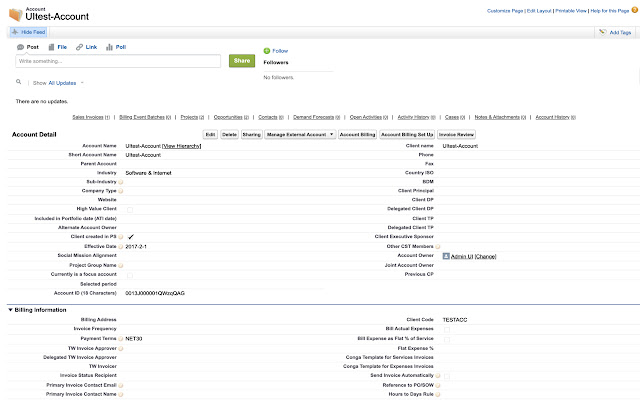Image resolution: width=640 pixels, height=400 pixels.
Task: Click the Write something feed input box
Action: pos(117,61)
